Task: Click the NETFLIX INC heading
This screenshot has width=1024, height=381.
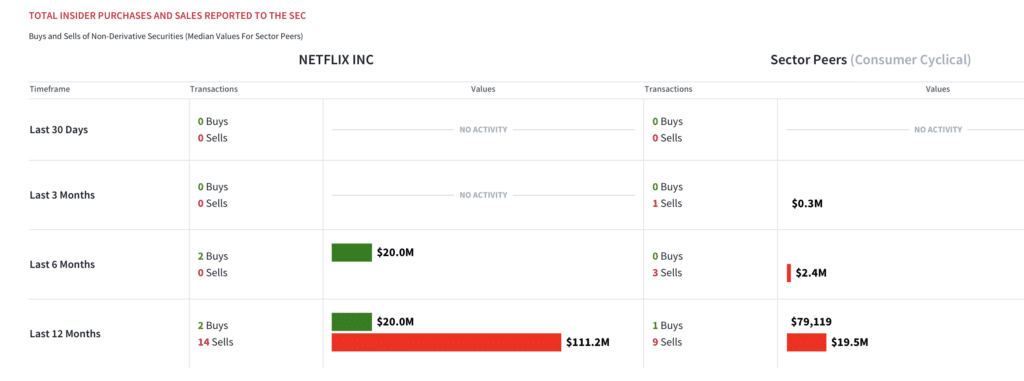Action: [x=336, y=59]
